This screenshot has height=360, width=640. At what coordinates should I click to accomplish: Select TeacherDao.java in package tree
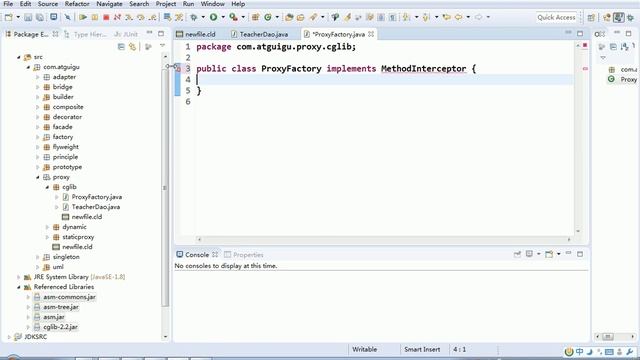click(96, 207)
